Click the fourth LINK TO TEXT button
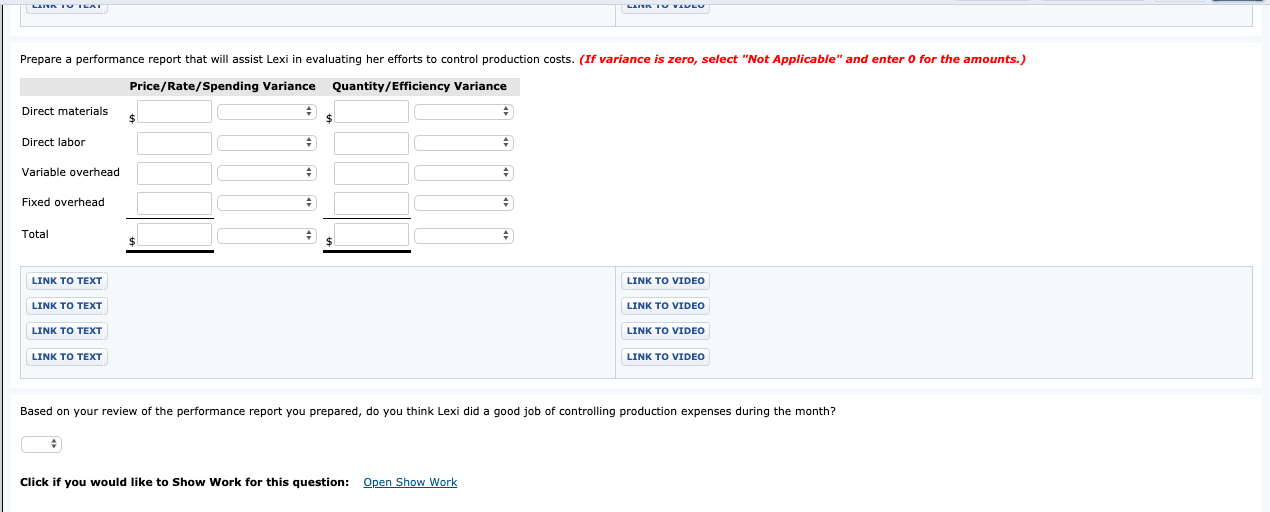This screenshot has width=1270, height=512. [67, 357]
